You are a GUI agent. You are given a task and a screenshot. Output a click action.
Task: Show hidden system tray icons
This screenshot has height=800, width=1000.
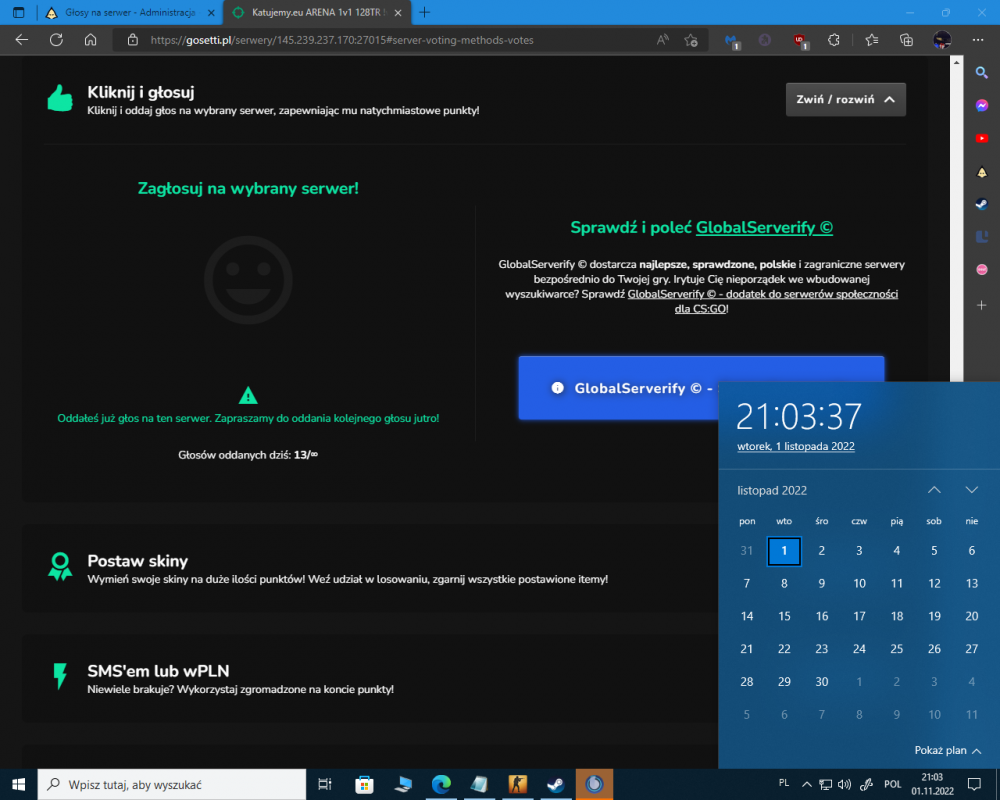pyautogui.click(x=806, y=784)
